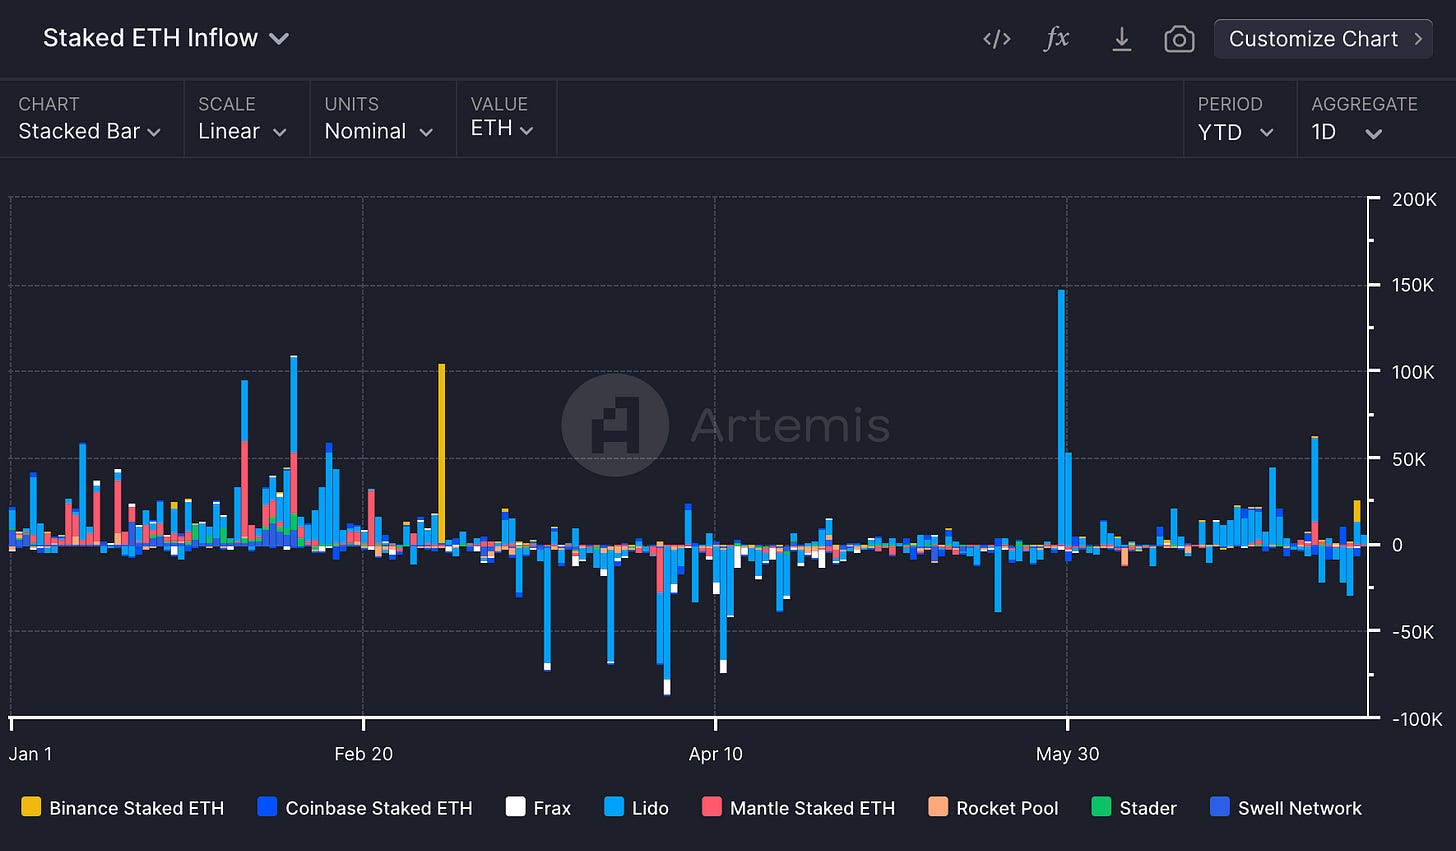Click the -50K y-axis label
Screen dimensions: 1456x851
click(x=1413, y=632)
